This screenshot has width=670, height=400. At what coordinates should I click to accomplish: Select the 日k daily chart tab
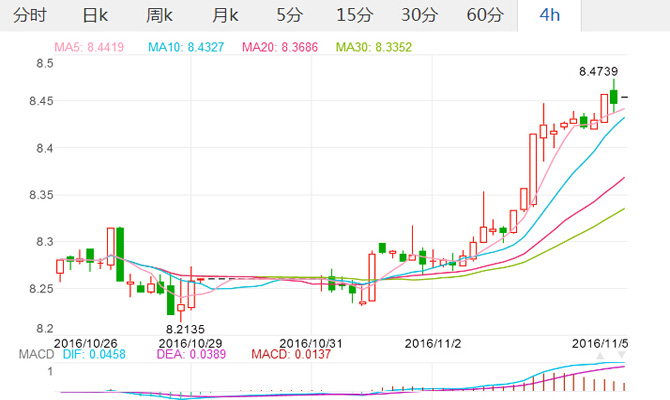96,15
